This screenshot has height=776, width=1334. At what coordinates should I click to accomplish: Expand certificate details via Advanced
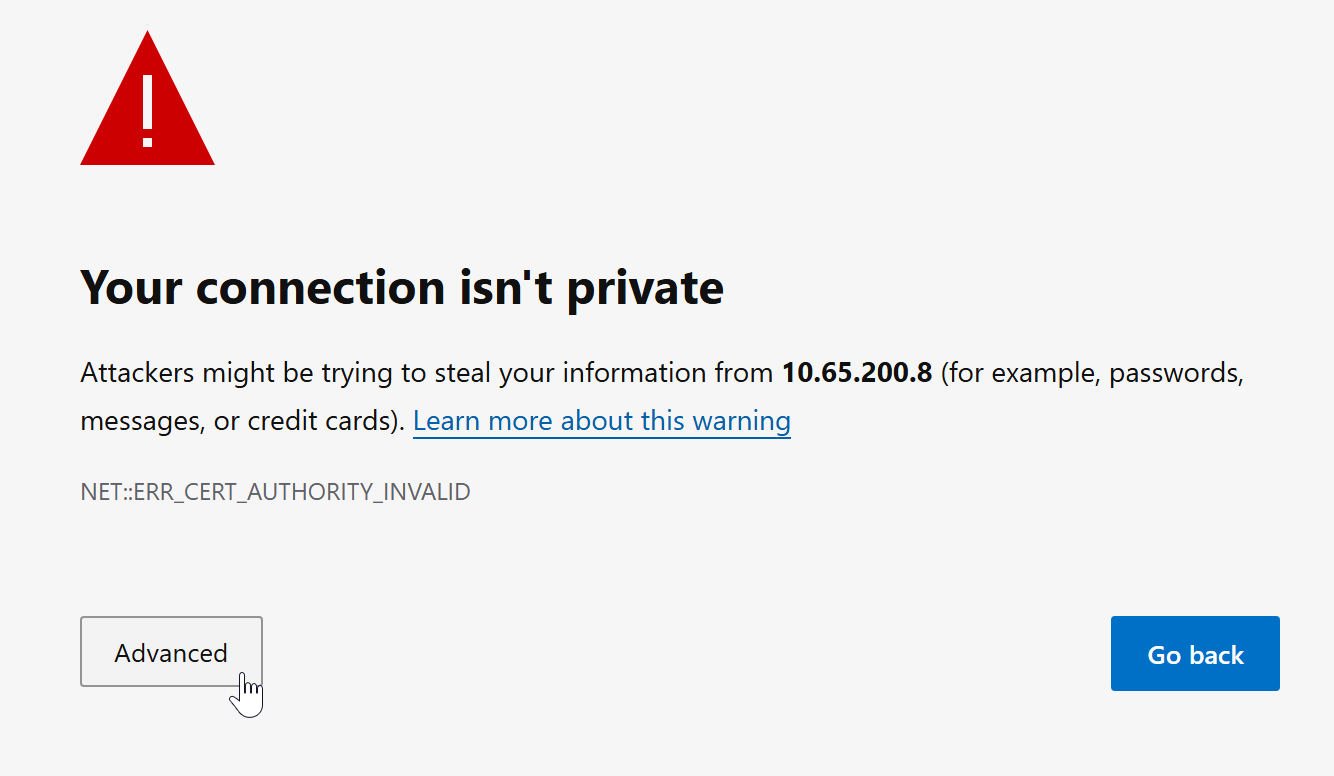coord(171,652)
